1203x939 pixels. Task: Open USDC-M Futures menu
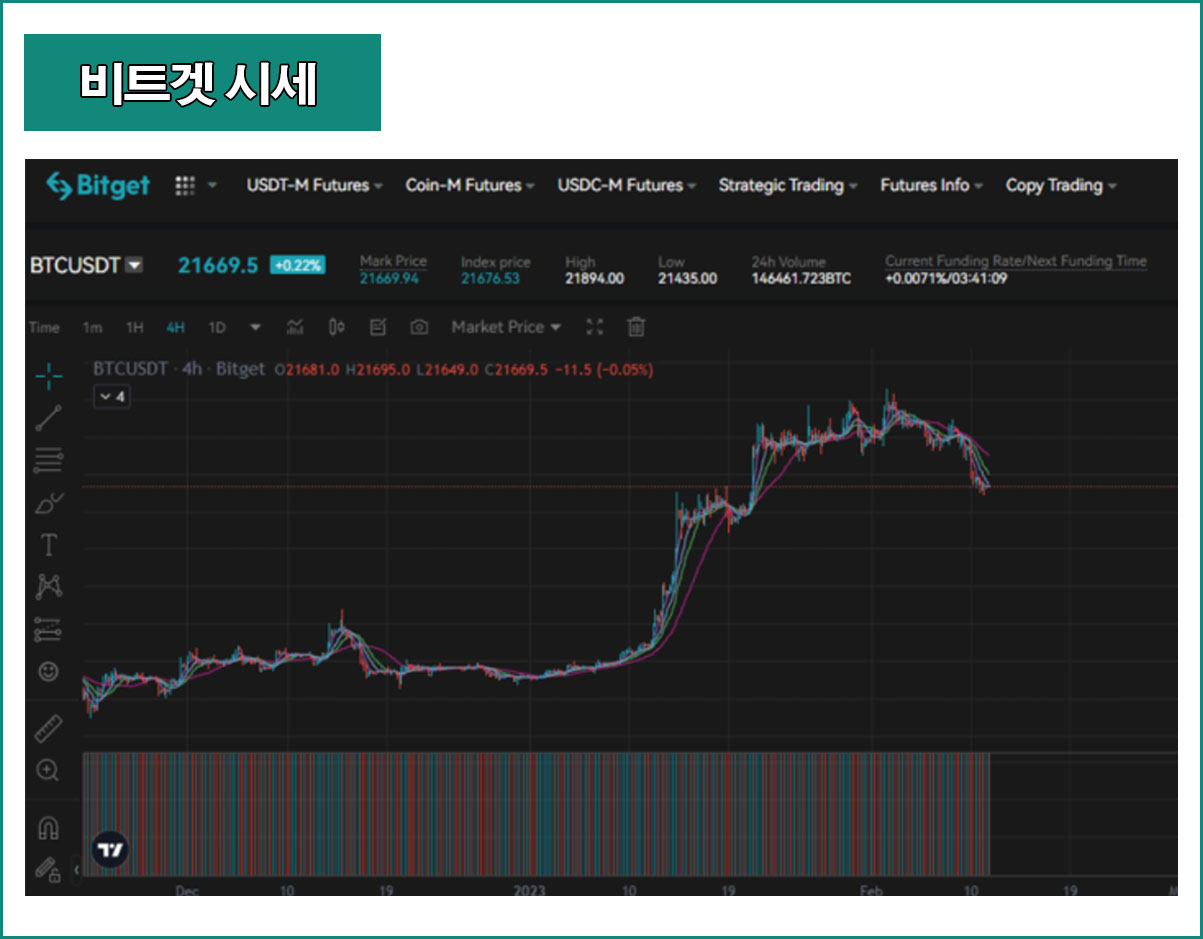tap(626, 185)
